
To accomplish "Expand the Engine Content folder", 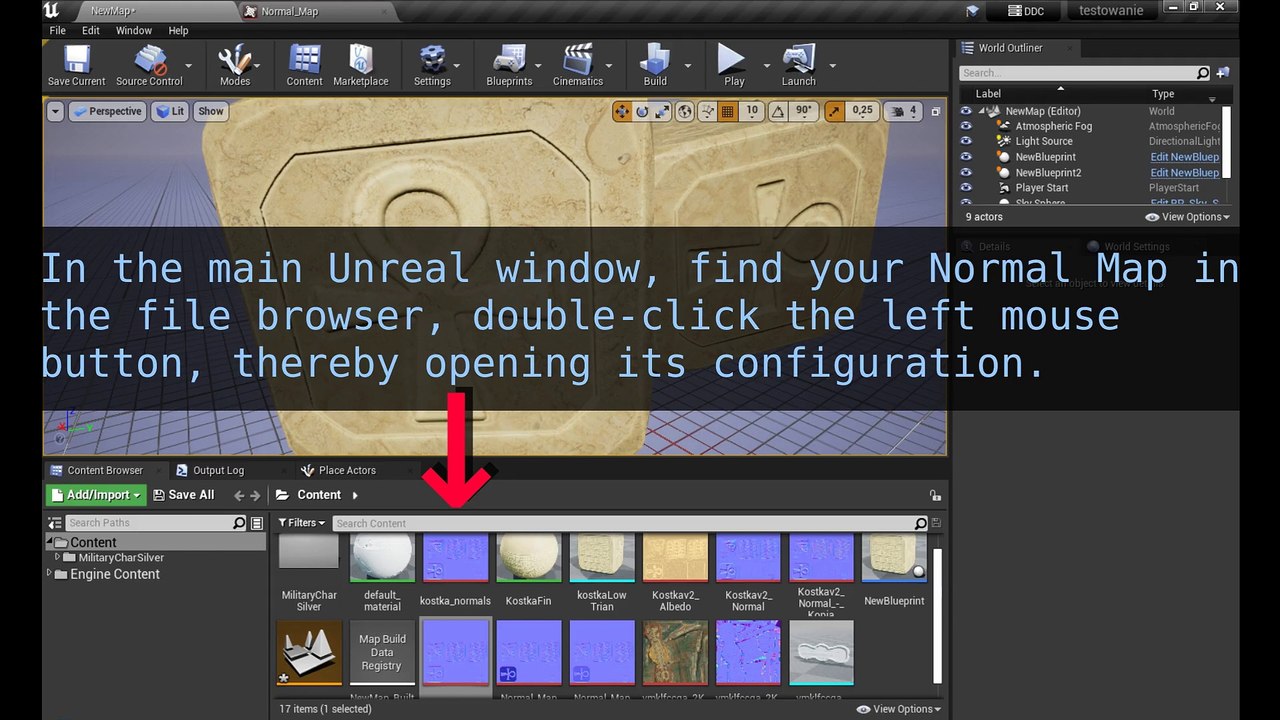I will [50, 574].
